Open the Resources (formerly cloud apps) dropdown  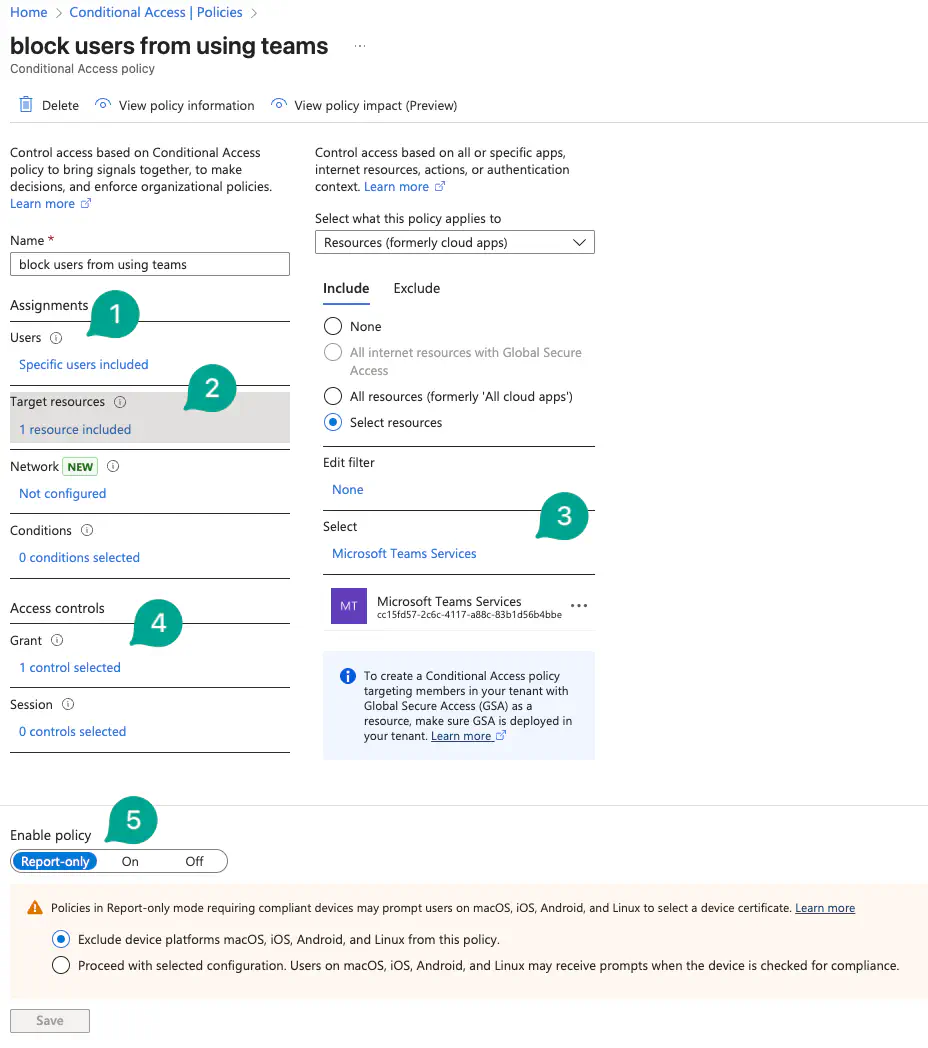(454, 242)
